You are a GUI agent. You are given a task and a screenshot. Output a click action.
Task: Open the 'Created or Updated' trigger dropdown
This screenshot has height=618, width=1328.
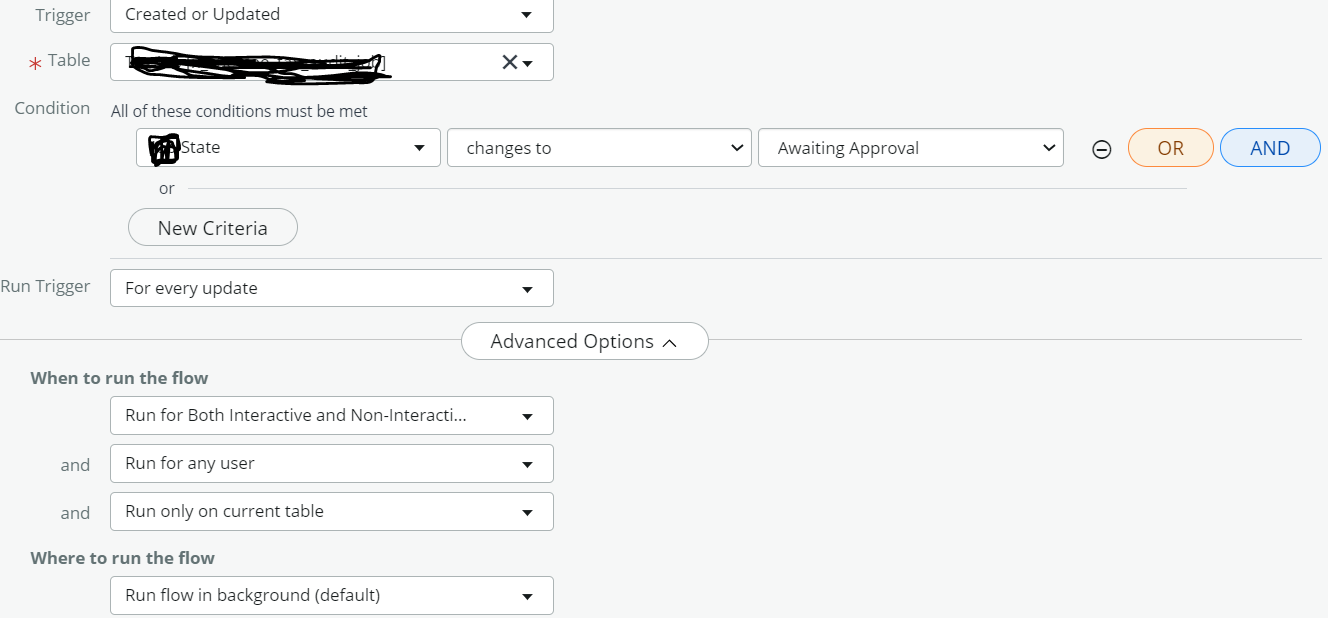[x=330, y=16]
